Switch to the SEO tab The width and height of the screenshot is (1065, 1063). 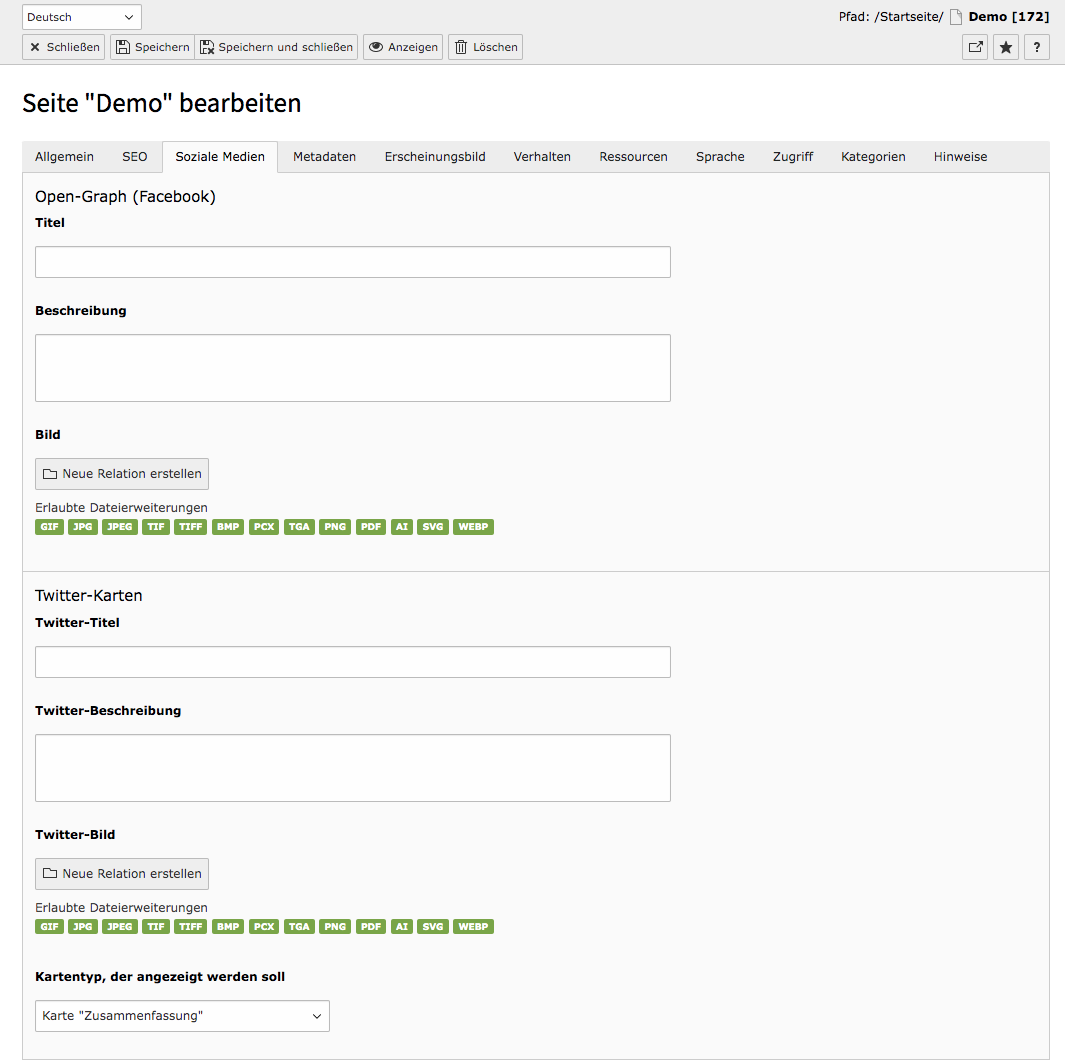tap(134, 156)
